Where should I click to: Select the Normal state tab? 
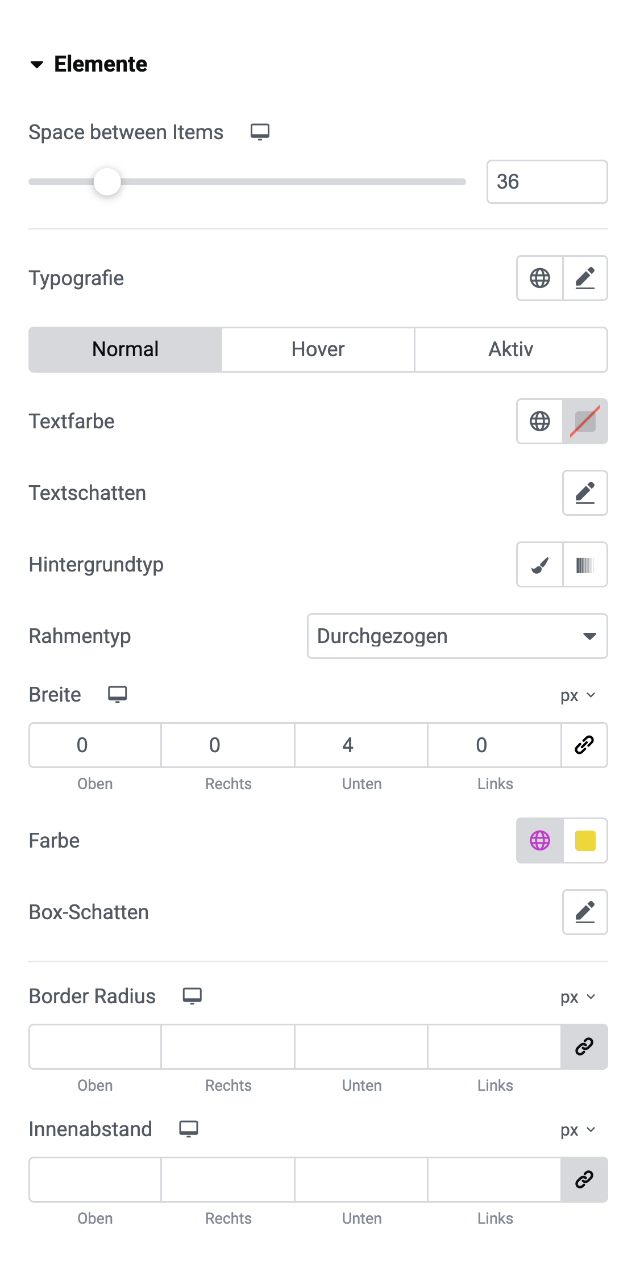[x=125, y=349]
